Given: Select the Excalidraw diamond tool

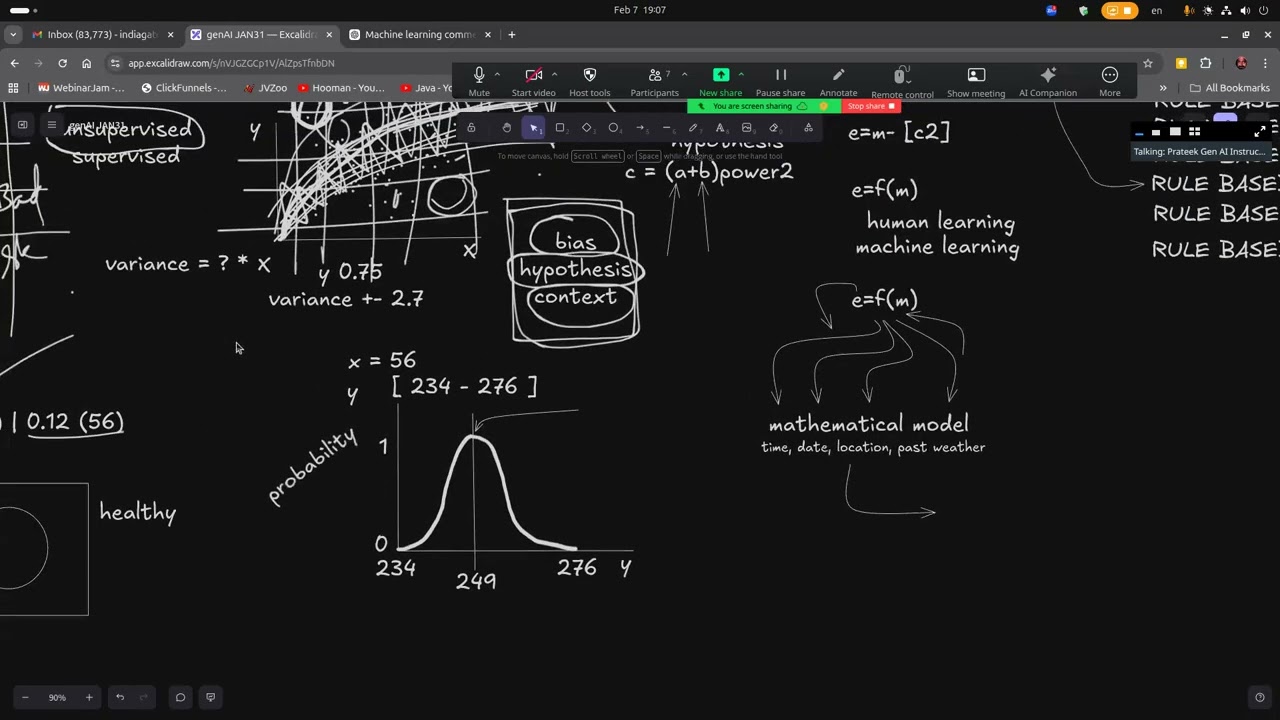Looking at the screenshot, I should click(x=587, y=128).
